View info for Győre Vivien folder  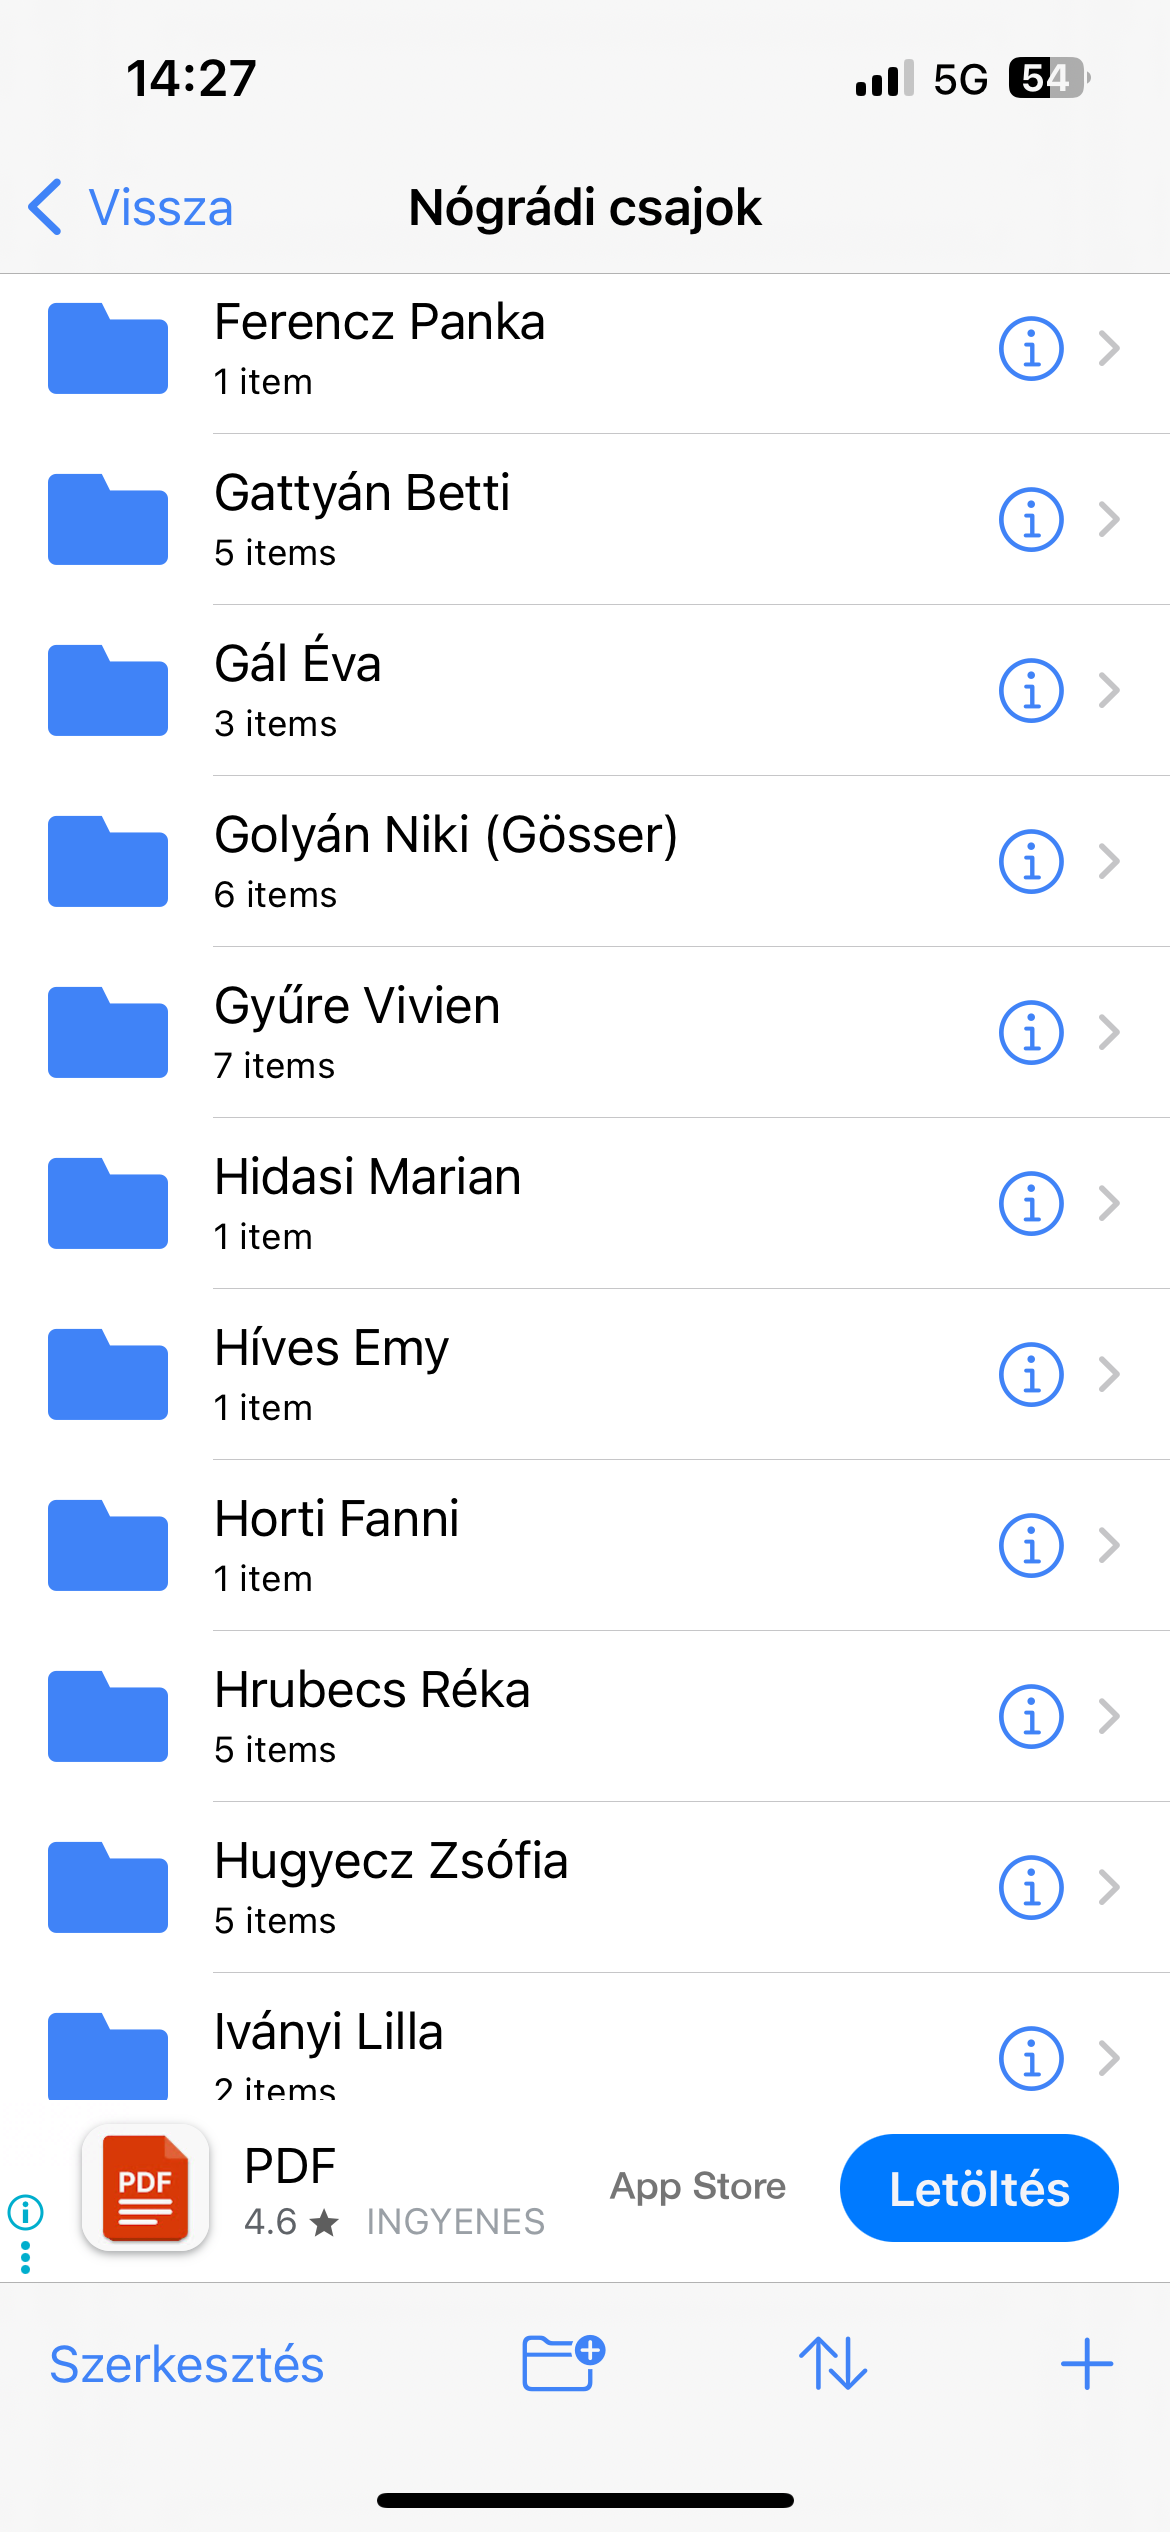pos(1030,1033)
